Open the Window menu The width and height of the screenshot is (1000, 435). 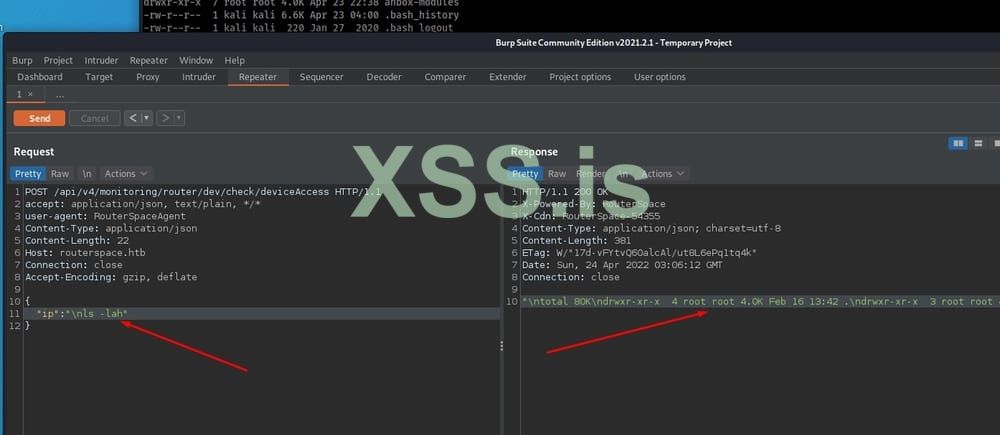[196, 61]
